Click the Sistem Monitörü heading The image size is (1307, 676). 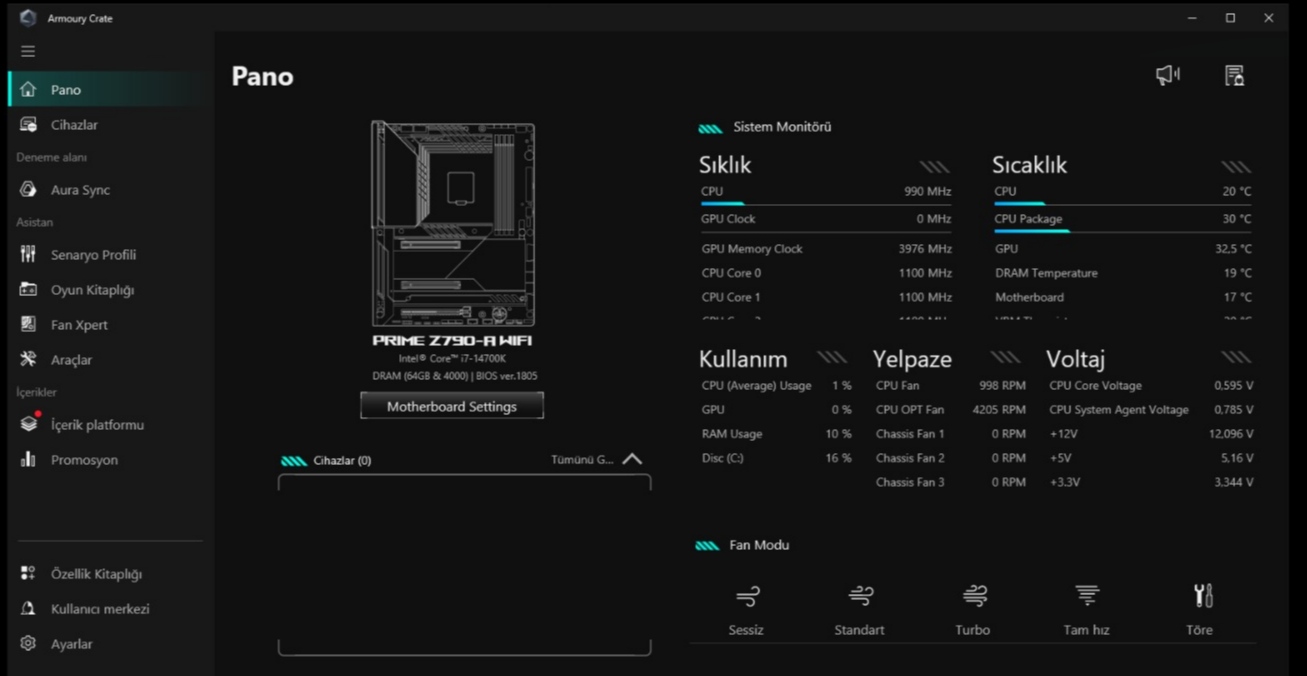tap(782, 127)
